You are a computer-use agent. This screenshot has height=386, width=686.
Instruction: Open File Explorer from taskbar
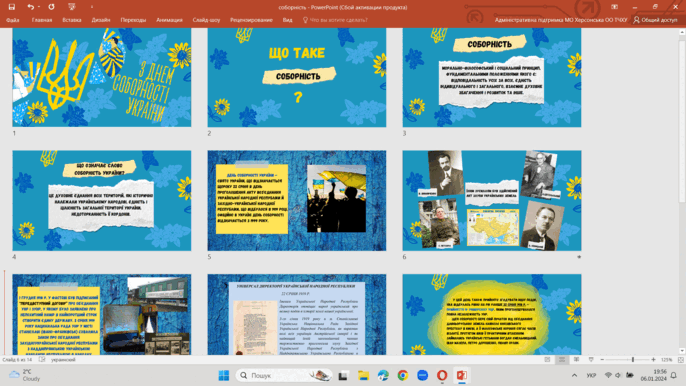point(363,375)
